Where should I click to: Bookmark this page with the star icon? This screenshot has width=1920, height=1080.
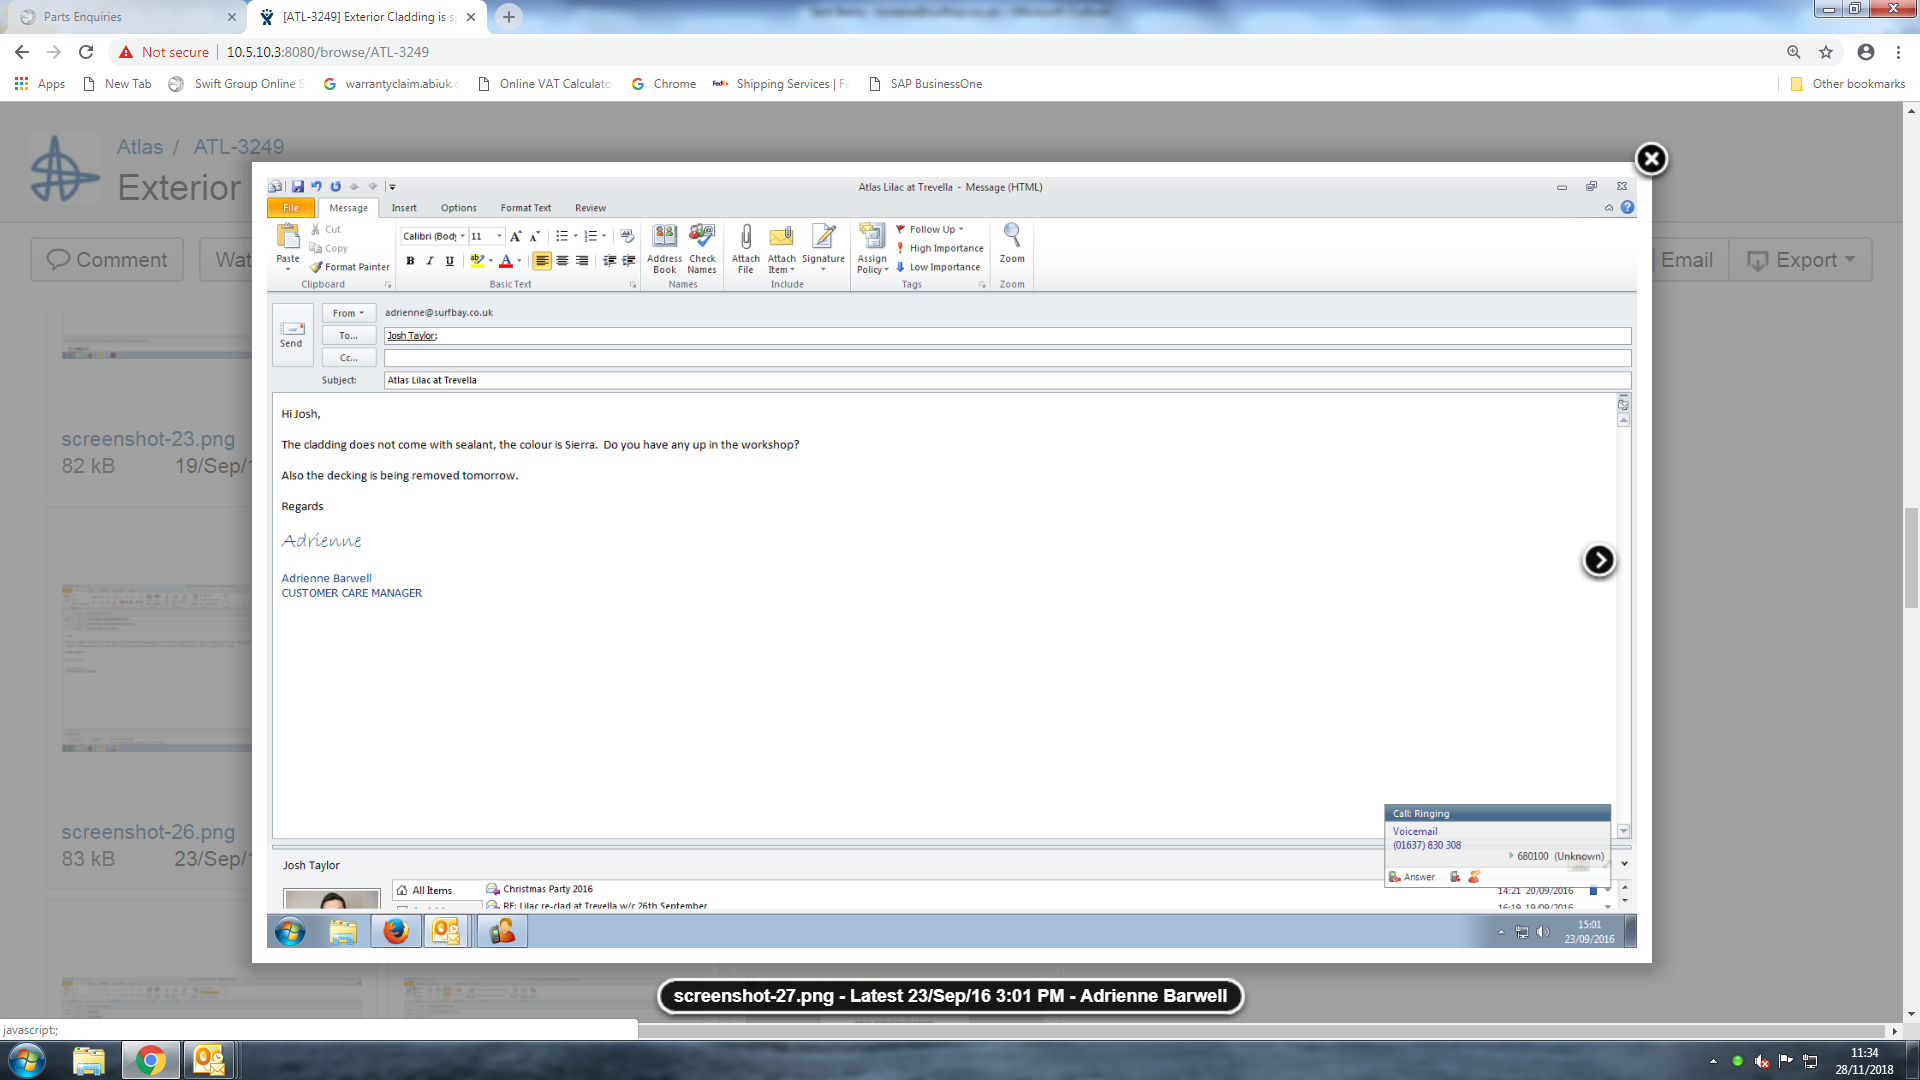tap(1826, 52)
